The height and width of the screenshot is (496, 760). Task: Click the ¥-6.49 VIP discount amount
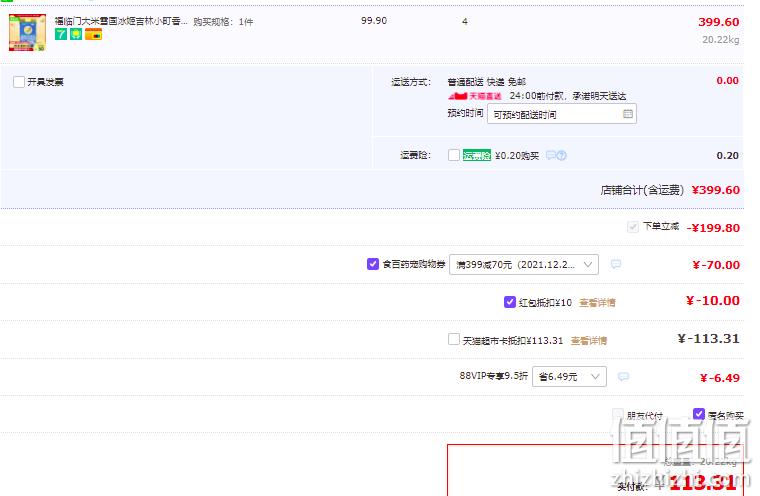tap(720, 378)
